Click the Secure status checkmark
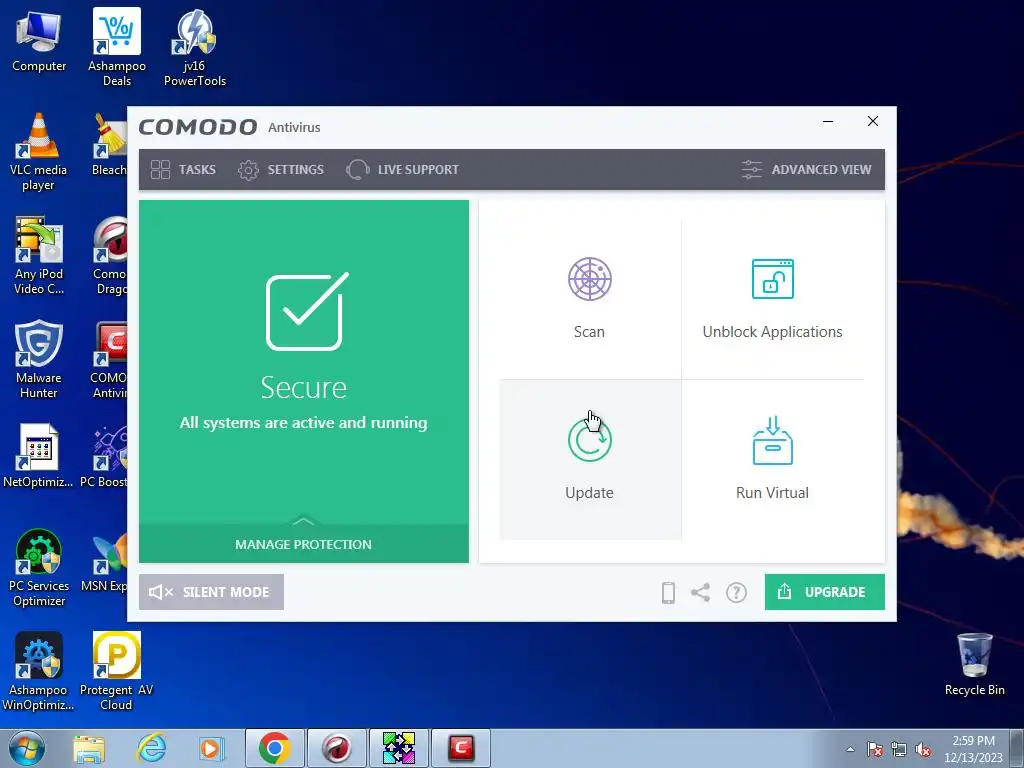1024x768 pixels. coord(306,312)
